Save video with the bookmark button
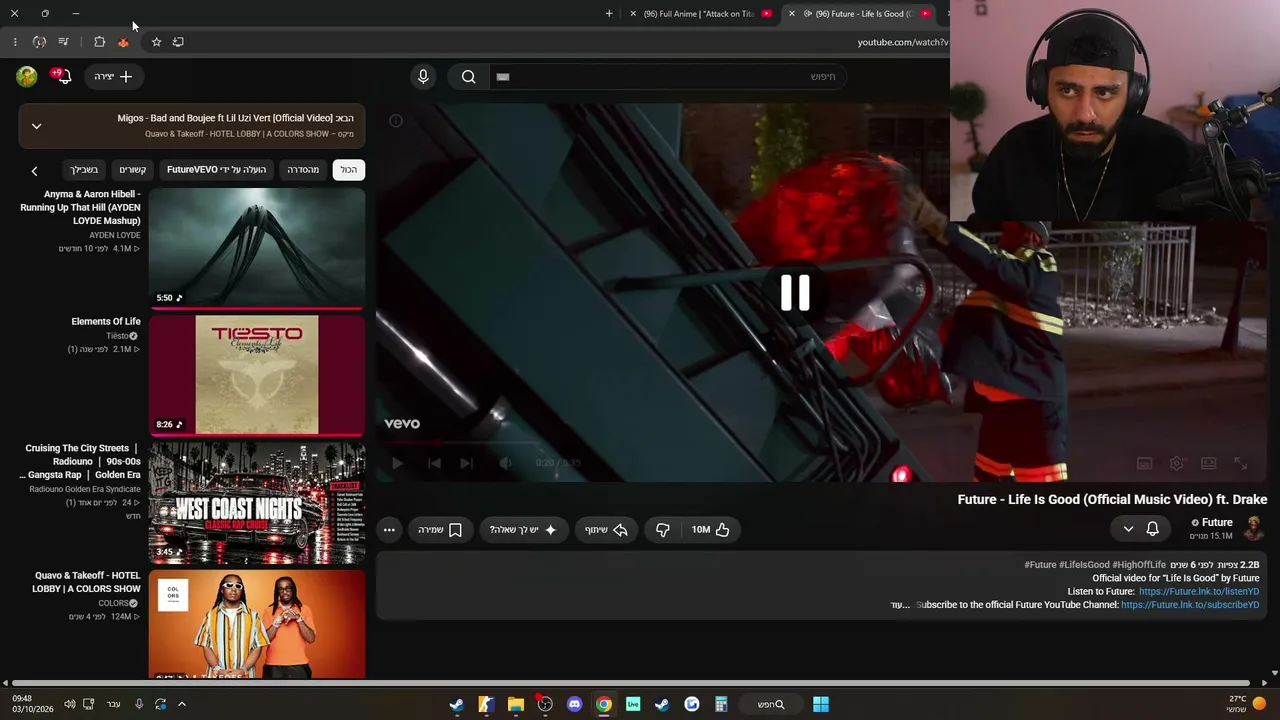Viewport: 1280px width, 720px height. (x=440, y=530)
